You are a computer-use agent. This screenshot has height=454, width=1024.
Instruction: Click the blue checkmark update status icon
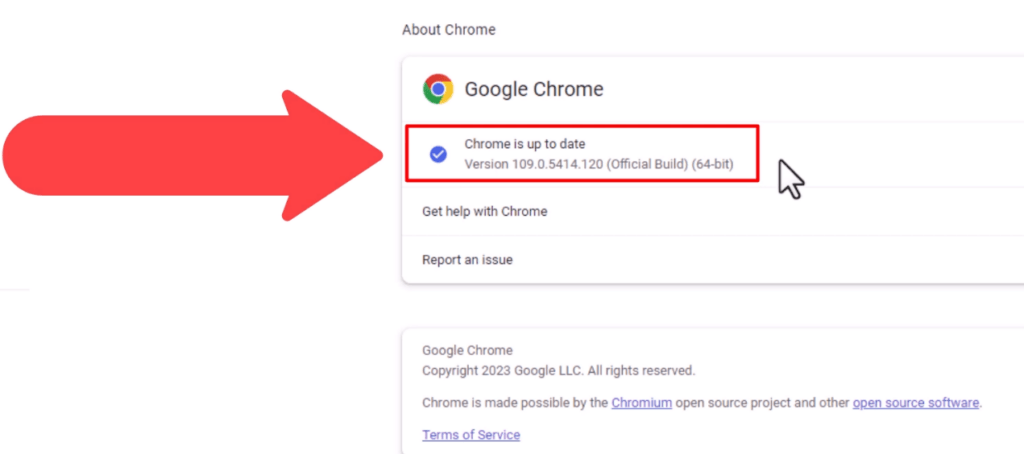click(438, 154)
